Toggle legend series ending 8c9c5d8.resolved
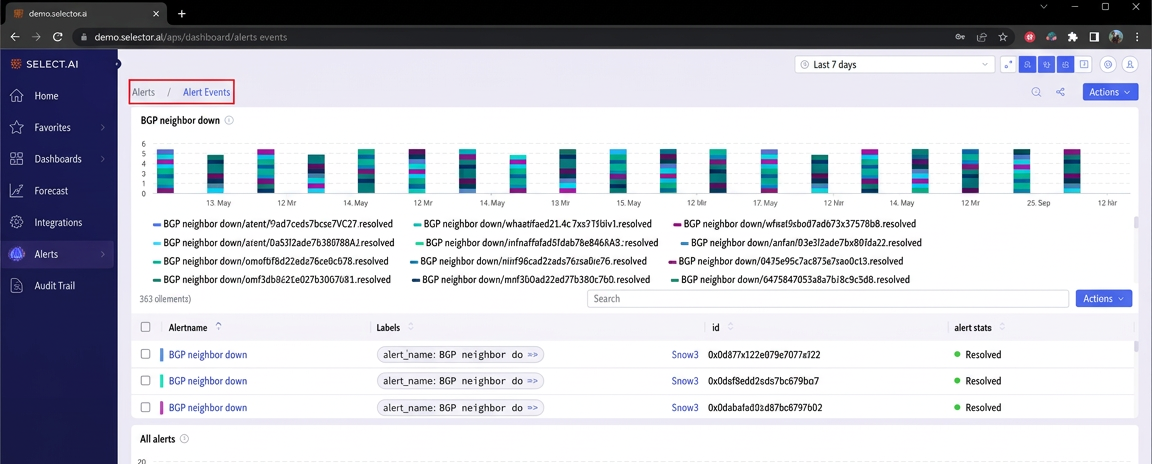Viewport: 1152px width, 464px height. click(x=791, y=280)
